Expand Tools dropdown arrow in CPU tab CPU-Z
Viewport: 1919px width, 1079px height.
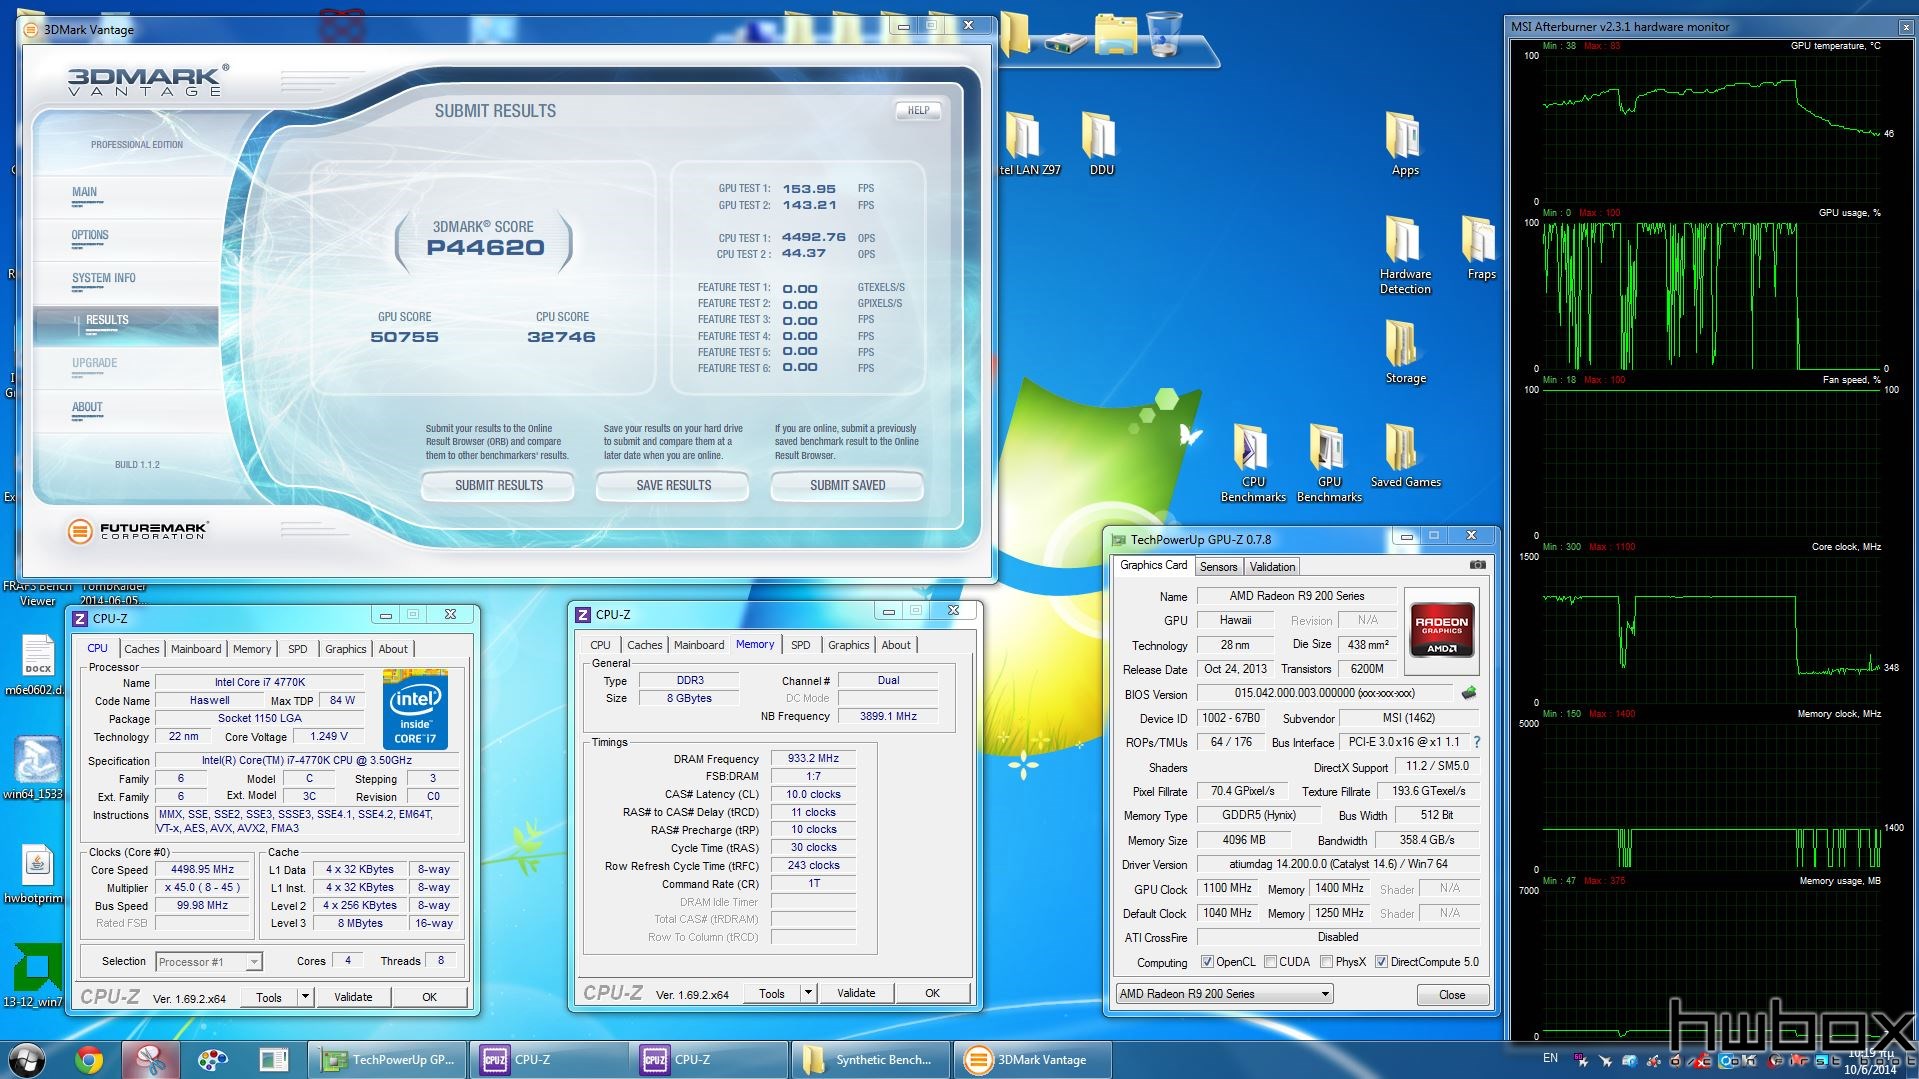[305, 997]
